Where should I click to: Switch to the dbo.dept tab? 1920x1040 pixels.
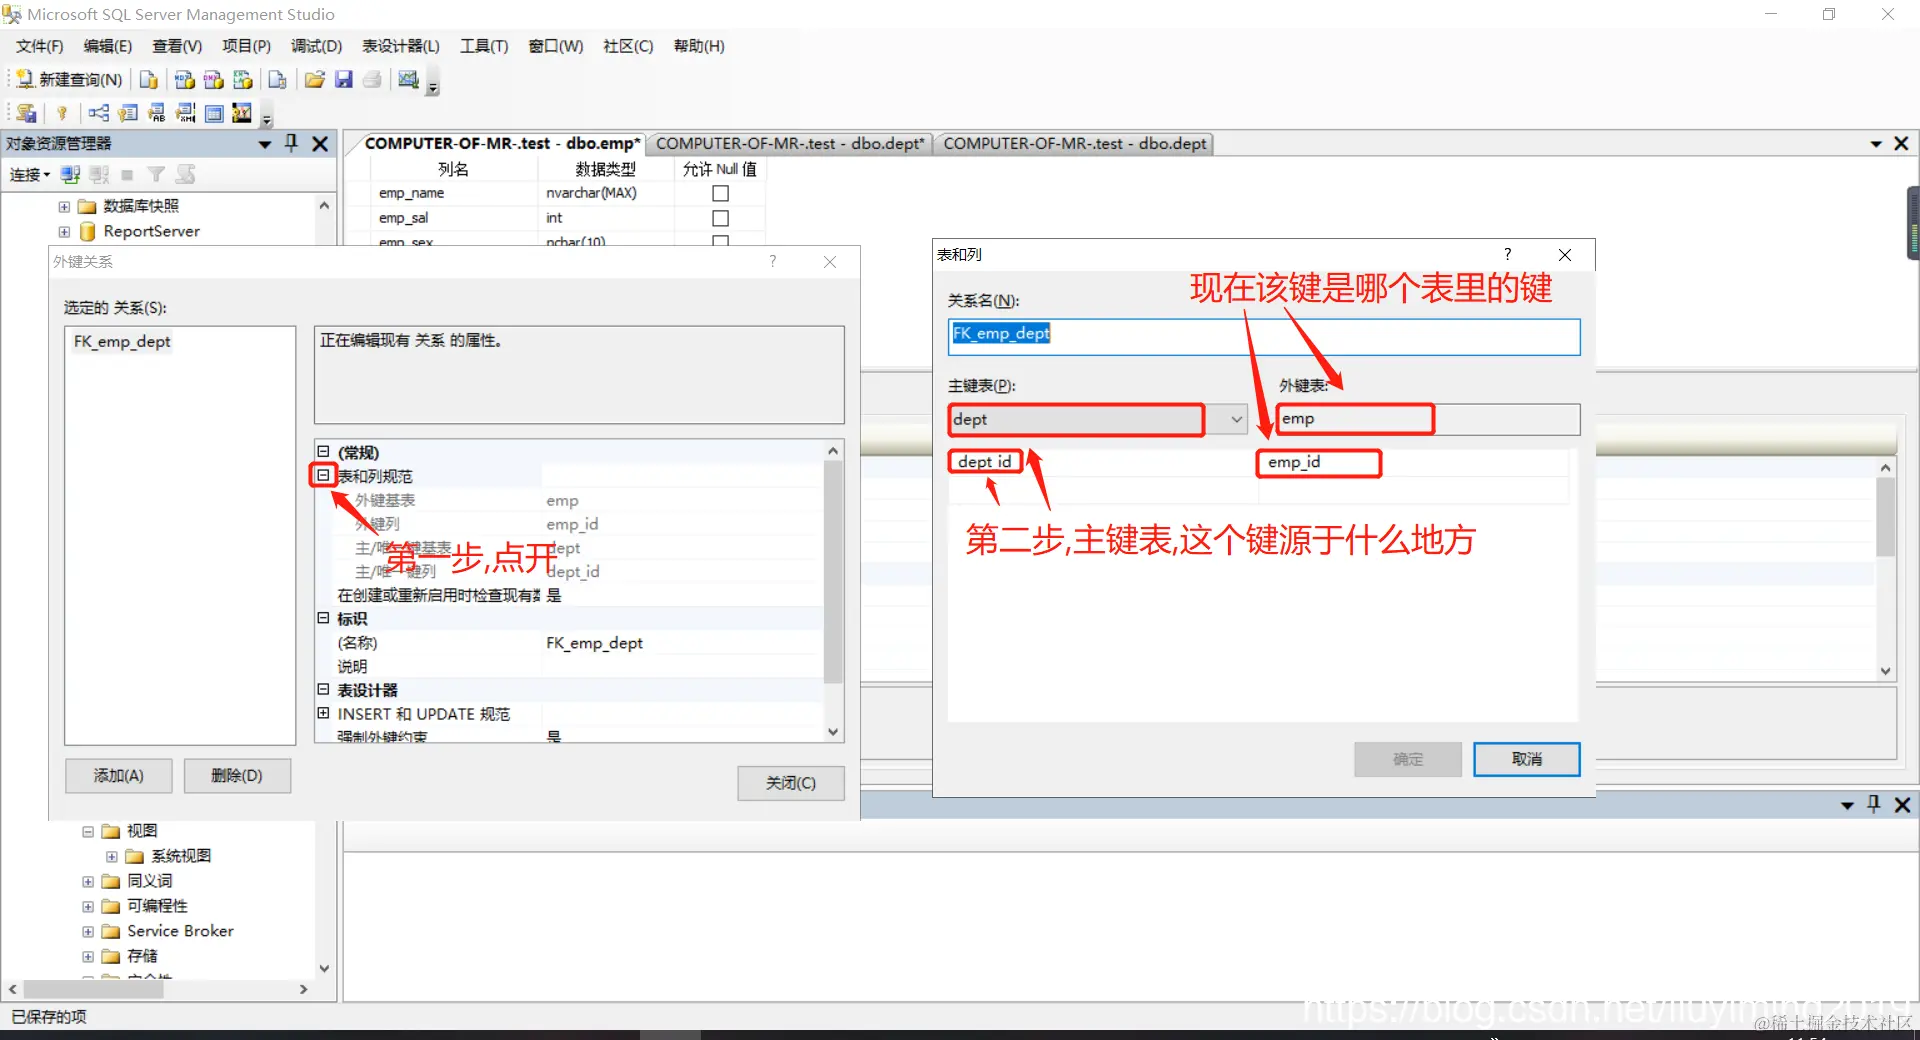tap(1074, 143)
